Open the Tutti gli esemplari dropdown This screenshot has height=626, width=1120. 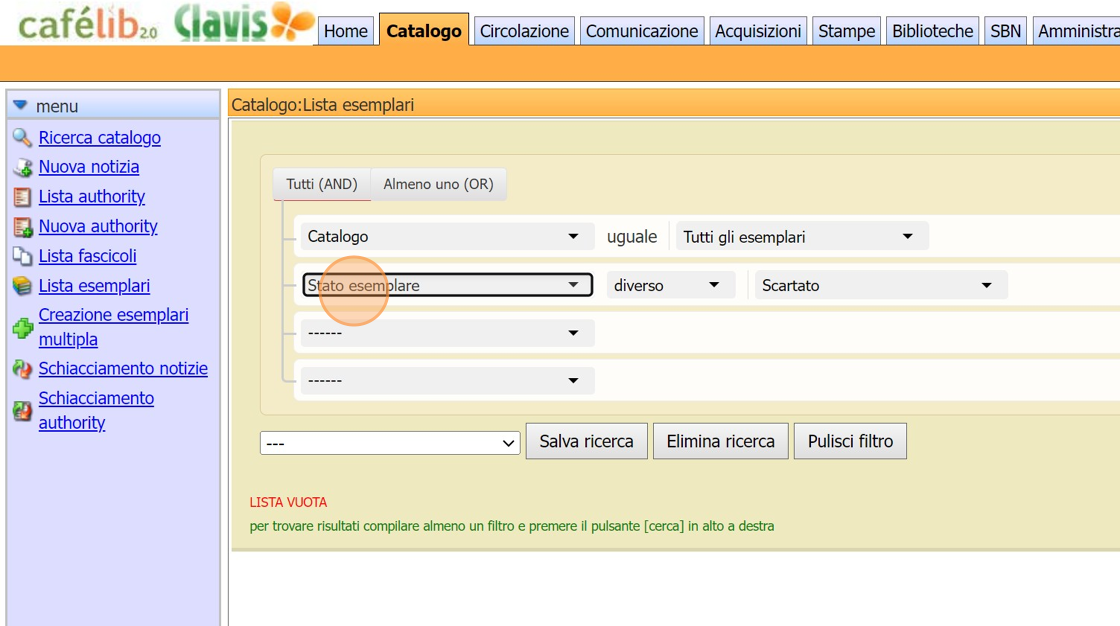coord(802,237)
